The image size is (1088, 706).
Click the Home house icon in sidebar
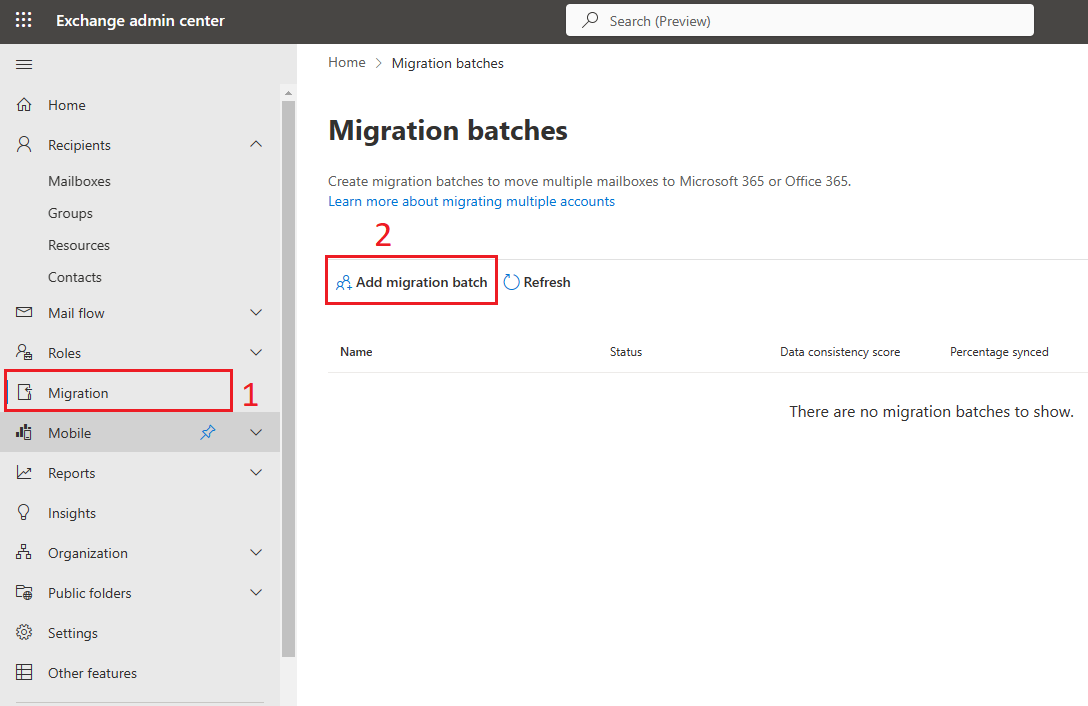point(24,105)
